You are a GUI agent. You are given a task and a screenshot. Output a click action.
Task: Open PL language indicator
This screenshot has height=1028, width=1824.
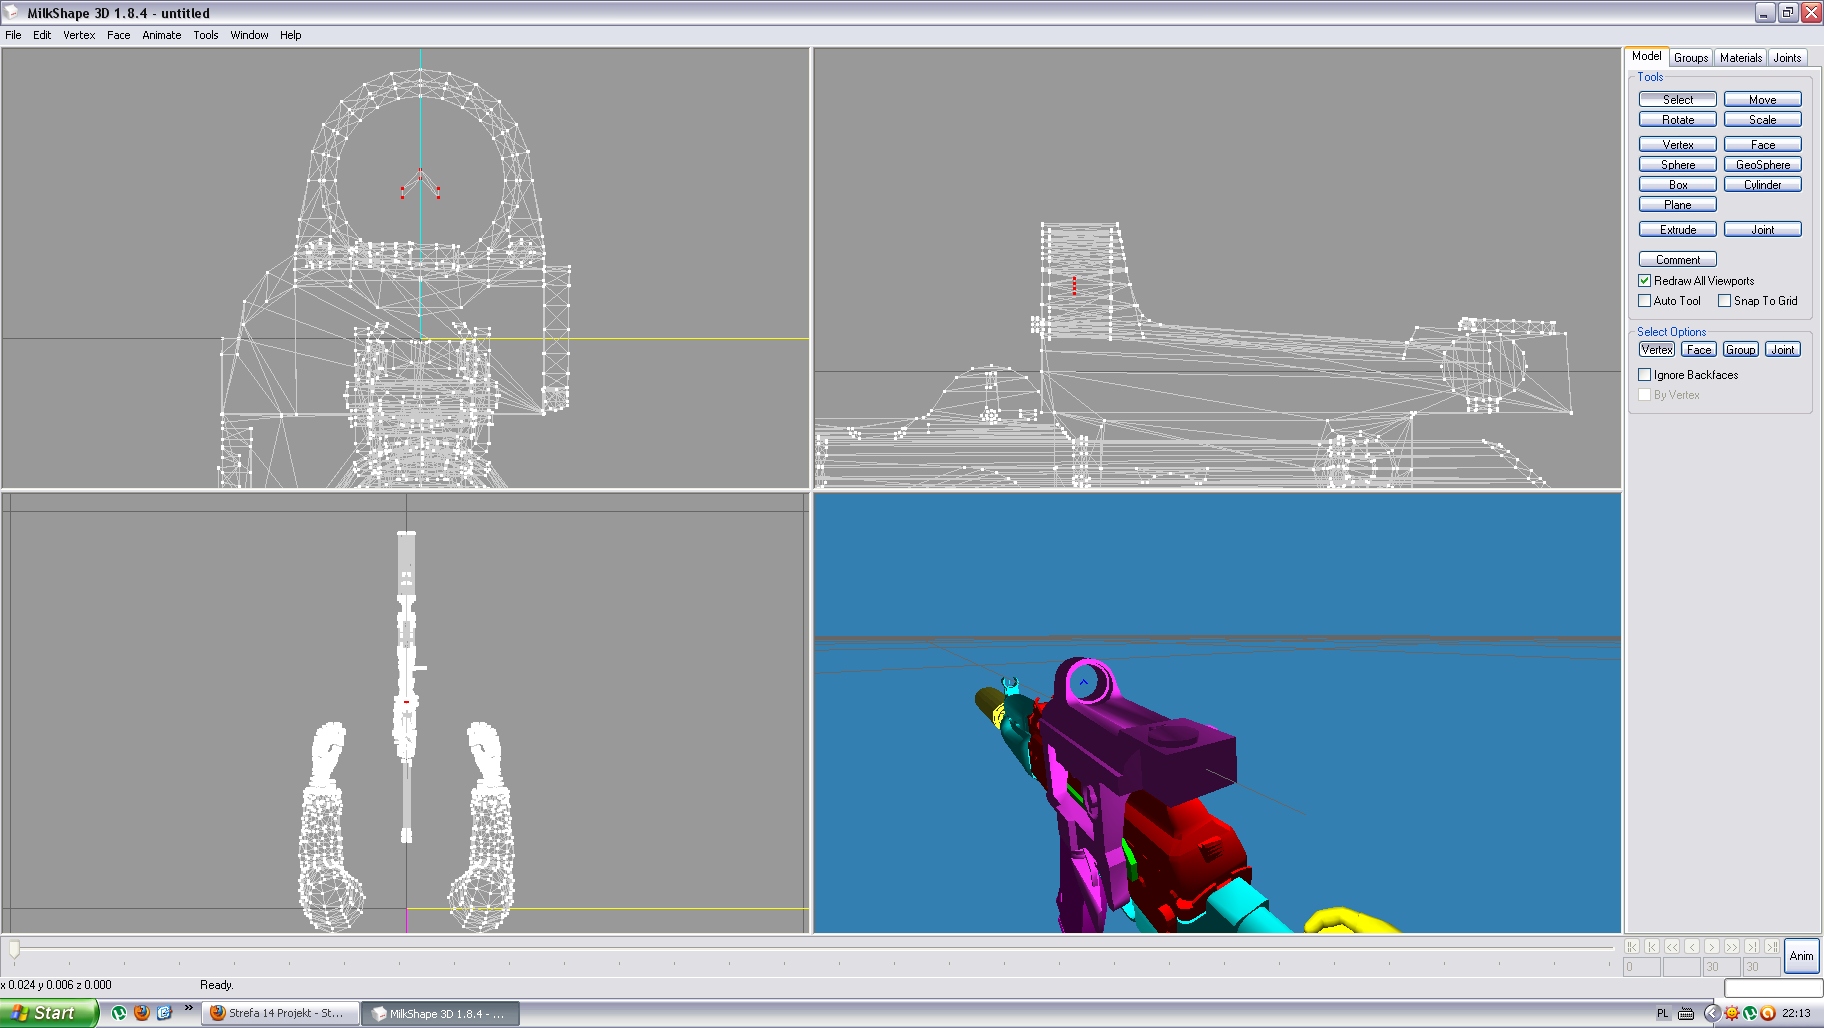[x=1663, y=1013]
